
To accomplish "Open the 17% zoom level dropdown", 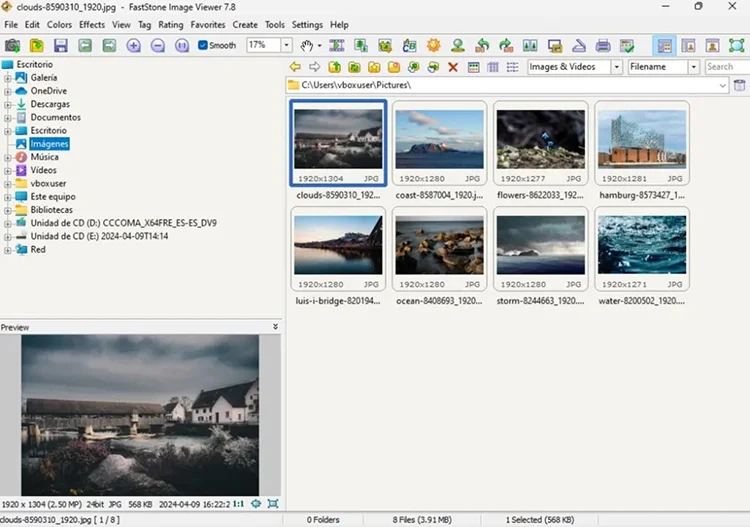I will (287, 45).
